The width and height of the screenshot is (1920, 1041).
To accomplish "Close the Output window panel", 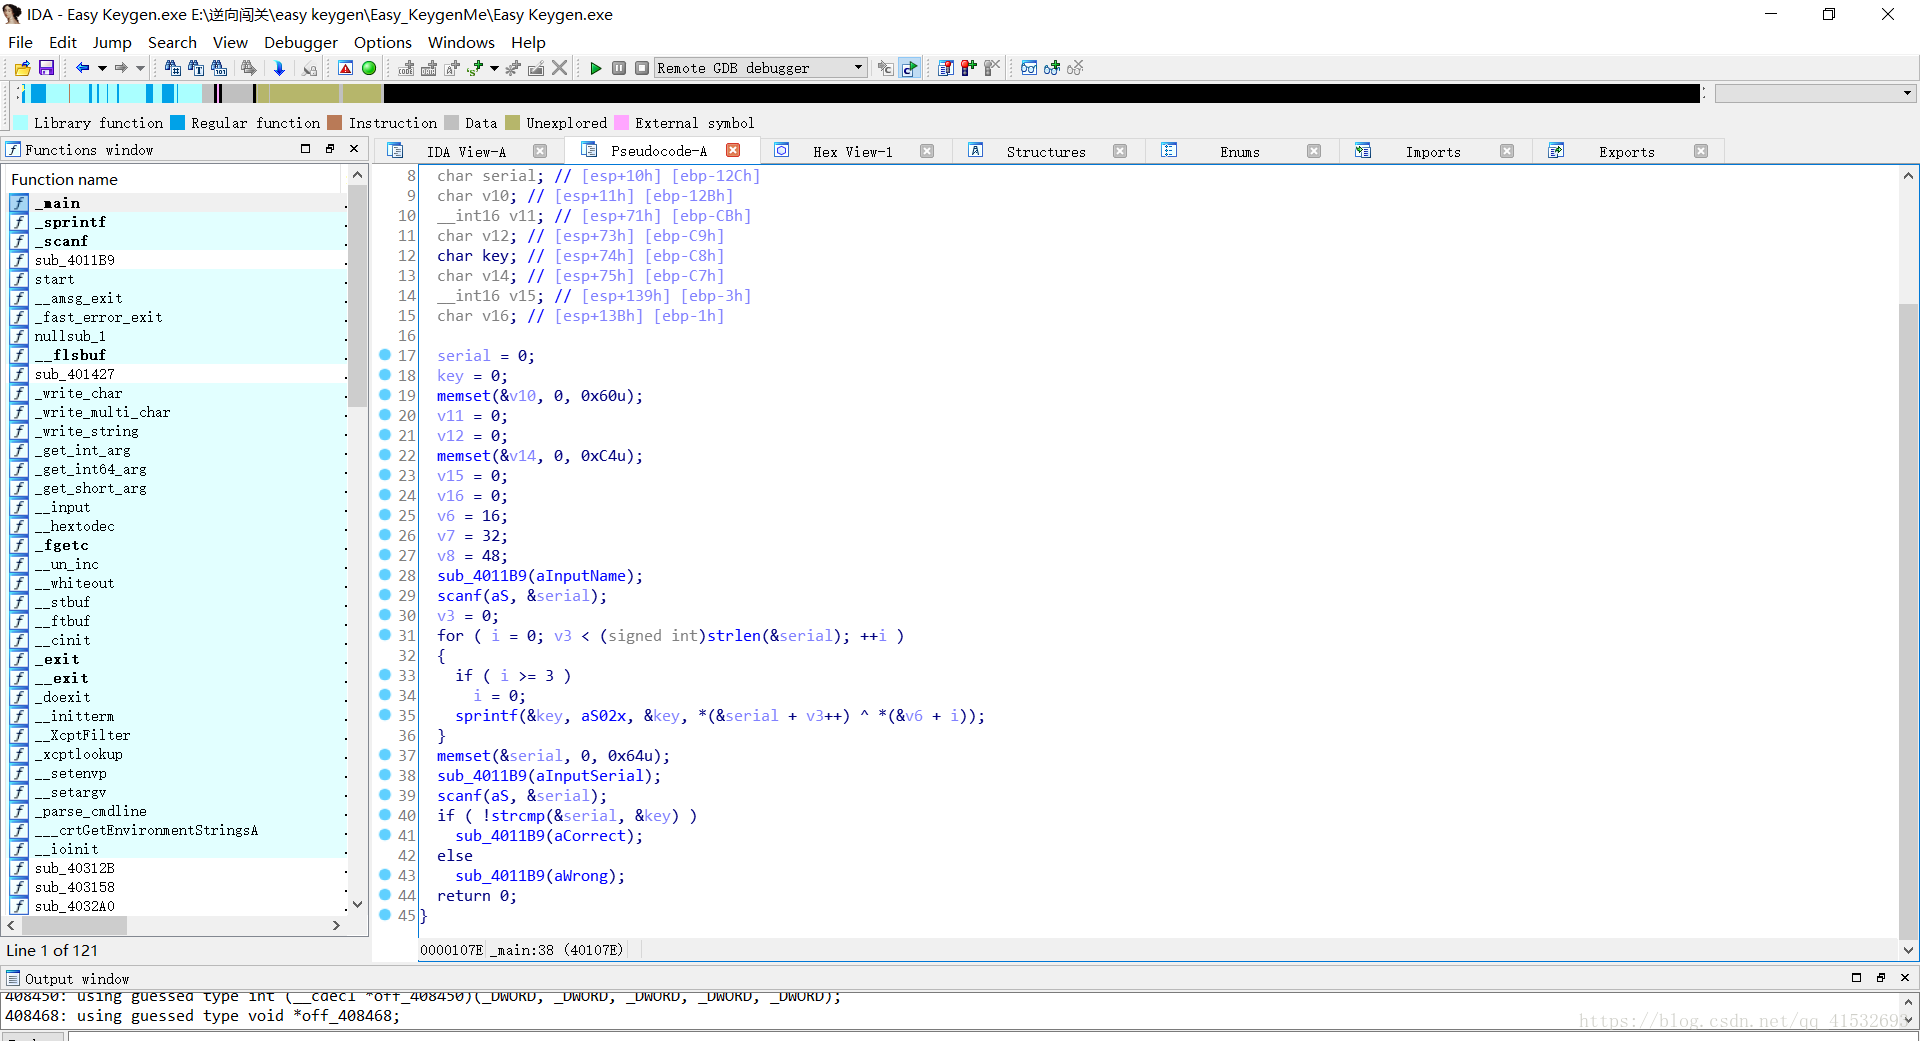I will pyautogui.click(x=1905, y=978).
